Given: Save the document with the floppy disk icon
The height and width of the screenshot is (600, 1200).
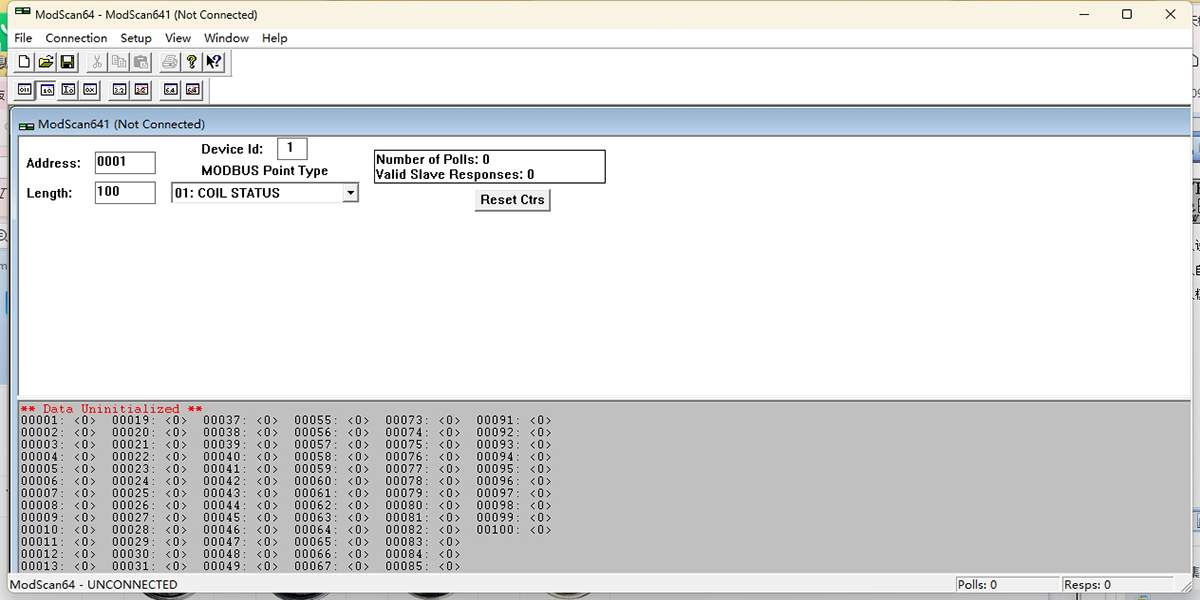Looking at the screenshot, I should tap(68, 62).
